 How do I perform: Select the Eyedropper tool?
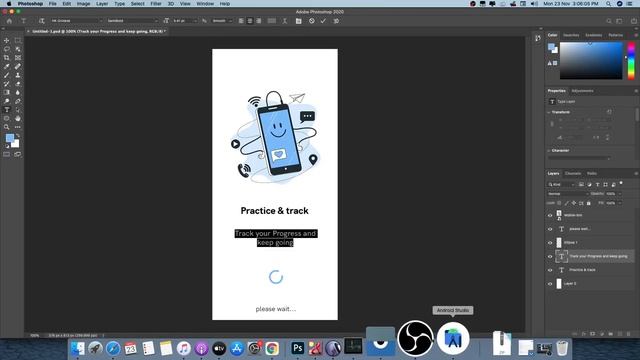pos(7,67)
